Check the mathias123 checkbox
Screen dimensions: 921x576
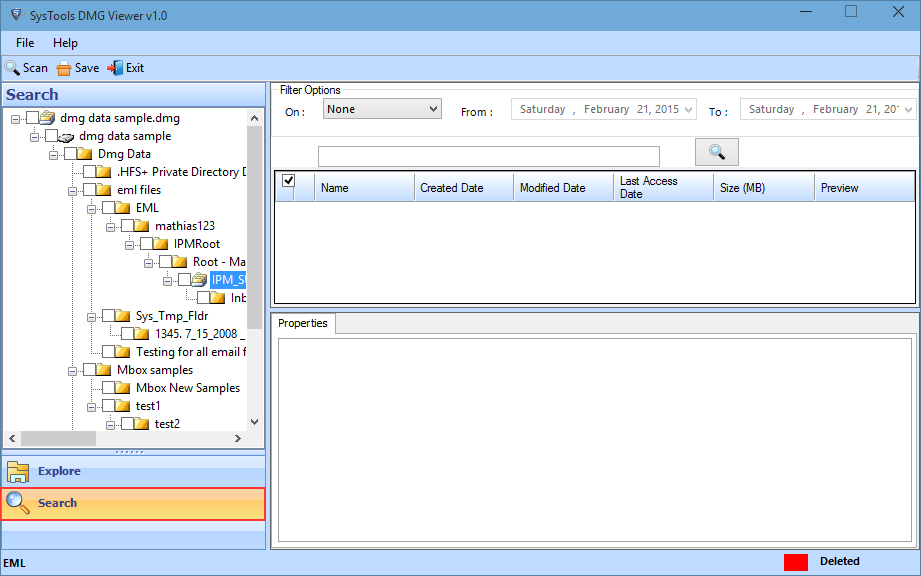pos(127,226)
